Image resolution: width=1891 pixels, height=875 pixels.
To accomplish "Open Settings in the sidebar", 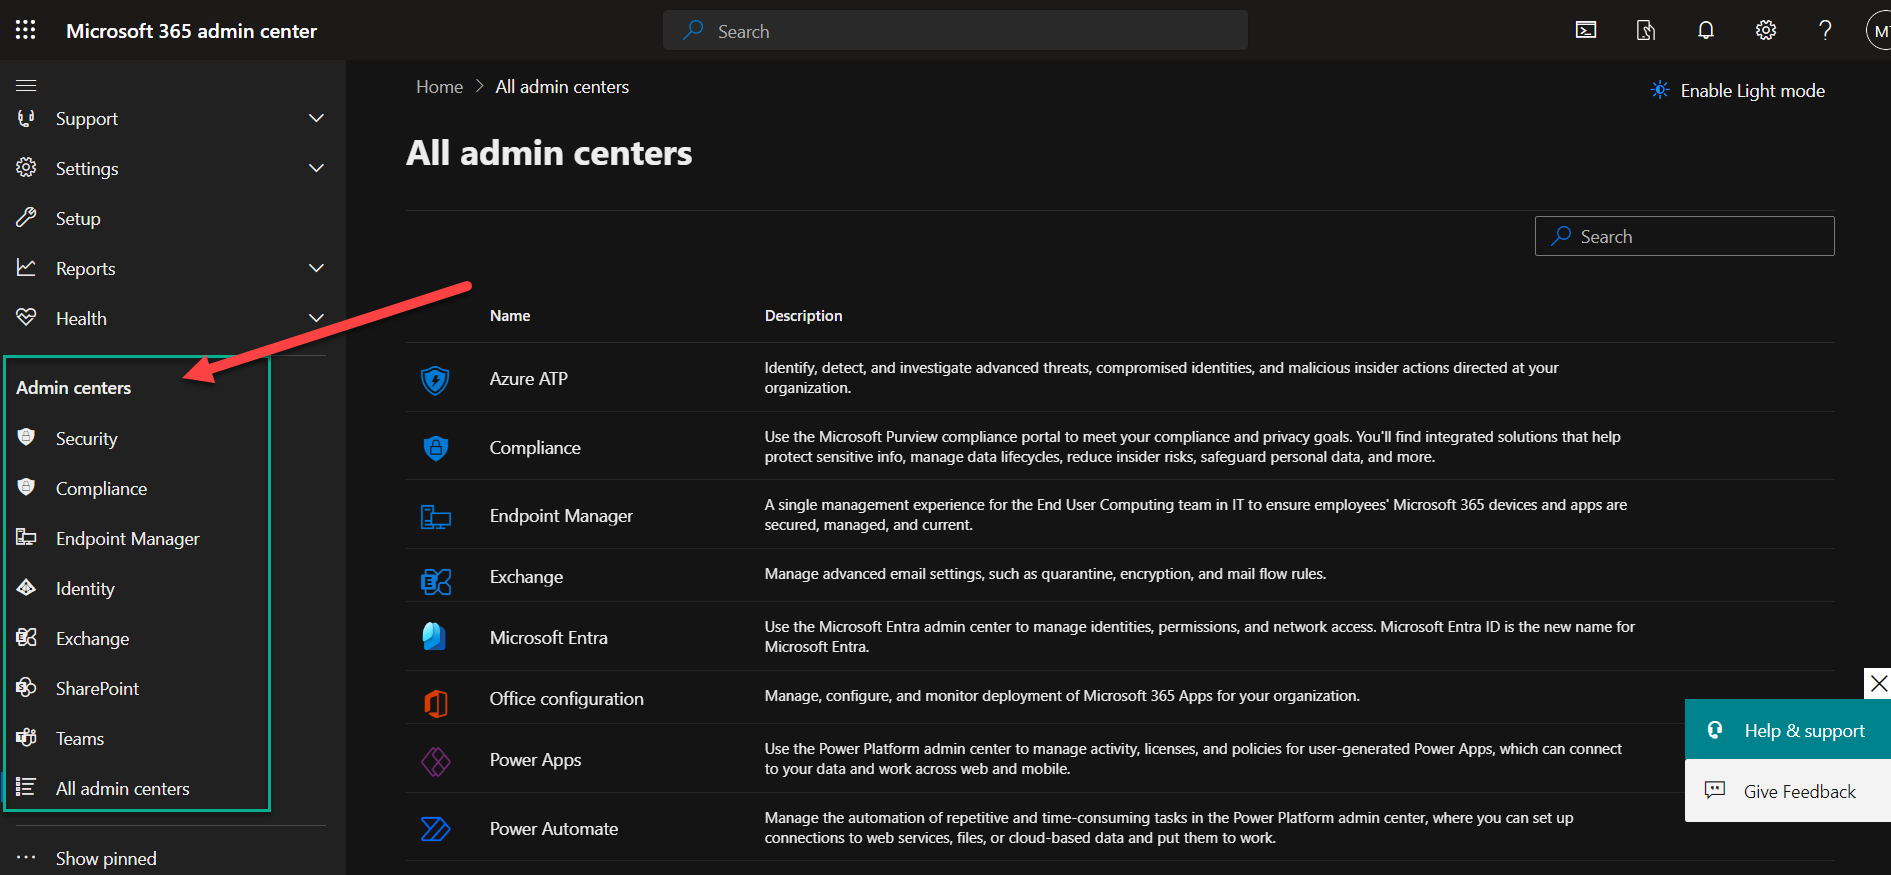I will click(87, 169).
